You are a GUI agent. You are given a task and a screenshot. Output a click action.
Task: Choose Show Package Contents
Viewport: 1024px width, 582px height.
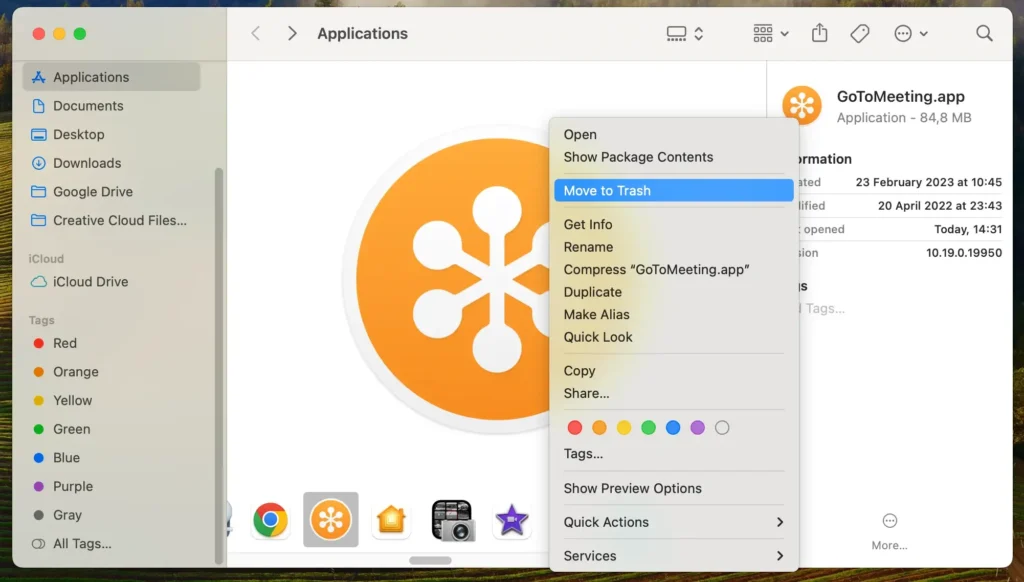pyautogui.click(x=673, y=157)
